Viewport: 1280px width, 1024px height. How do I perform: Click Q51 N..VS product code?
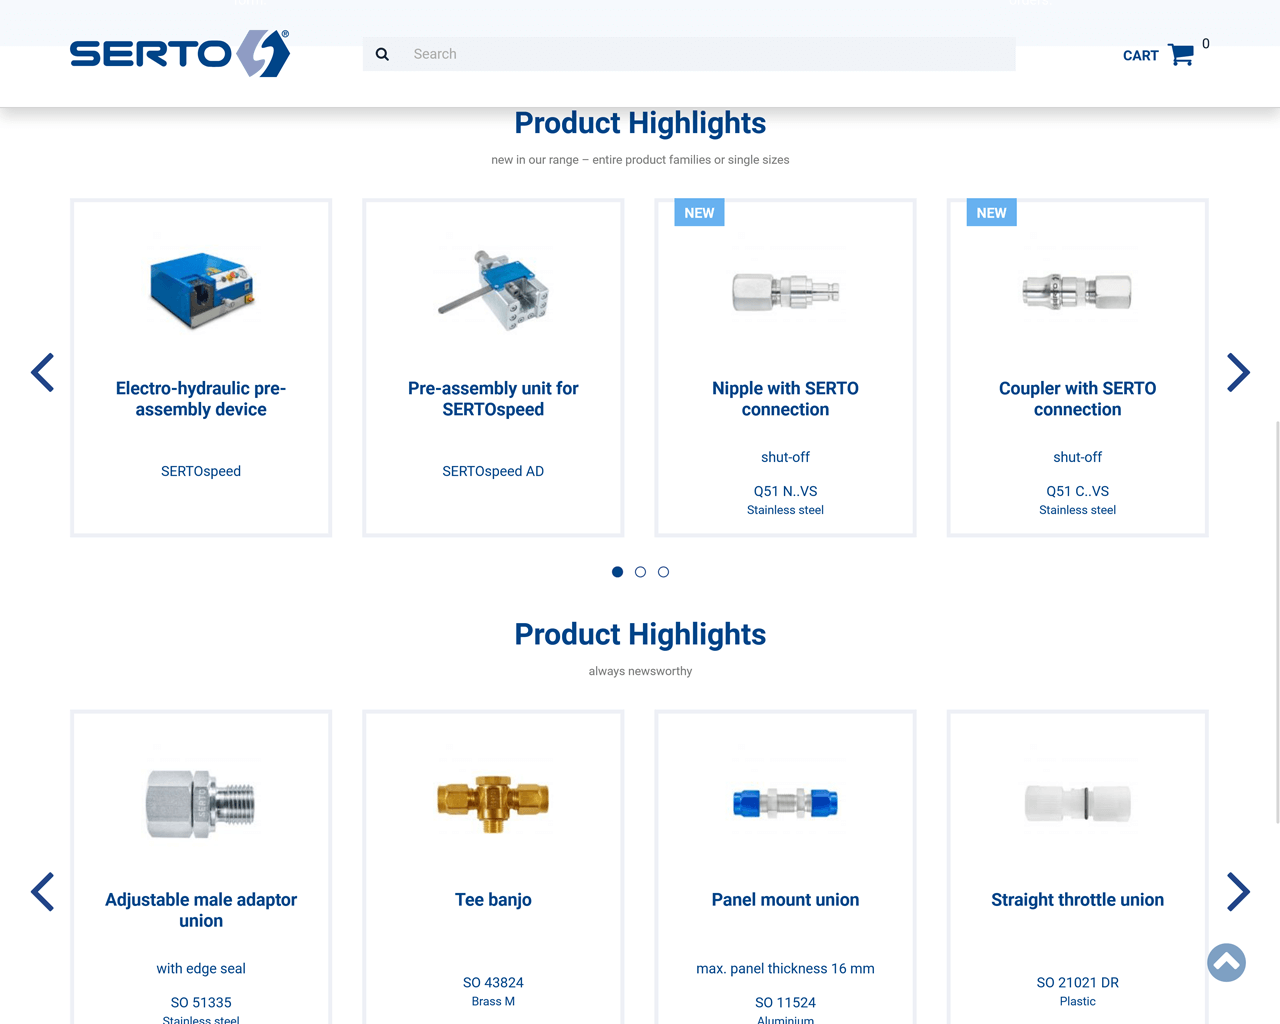785,491
